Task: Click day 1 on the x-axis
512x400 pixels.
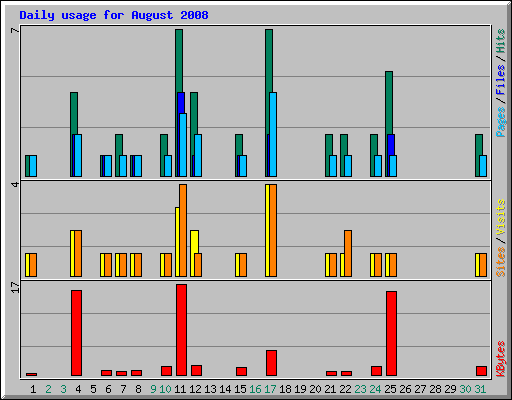Action: (x=33, y=389)
